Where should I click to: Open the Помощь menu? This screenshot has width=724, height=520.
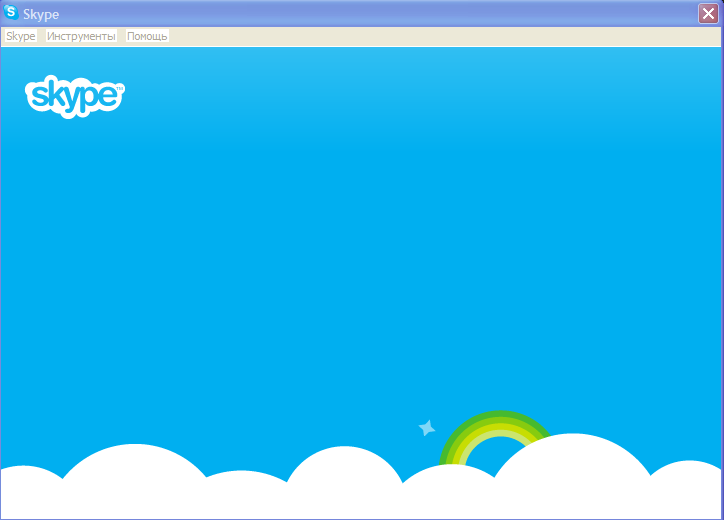pyautogui.click(x=147, y=36)
